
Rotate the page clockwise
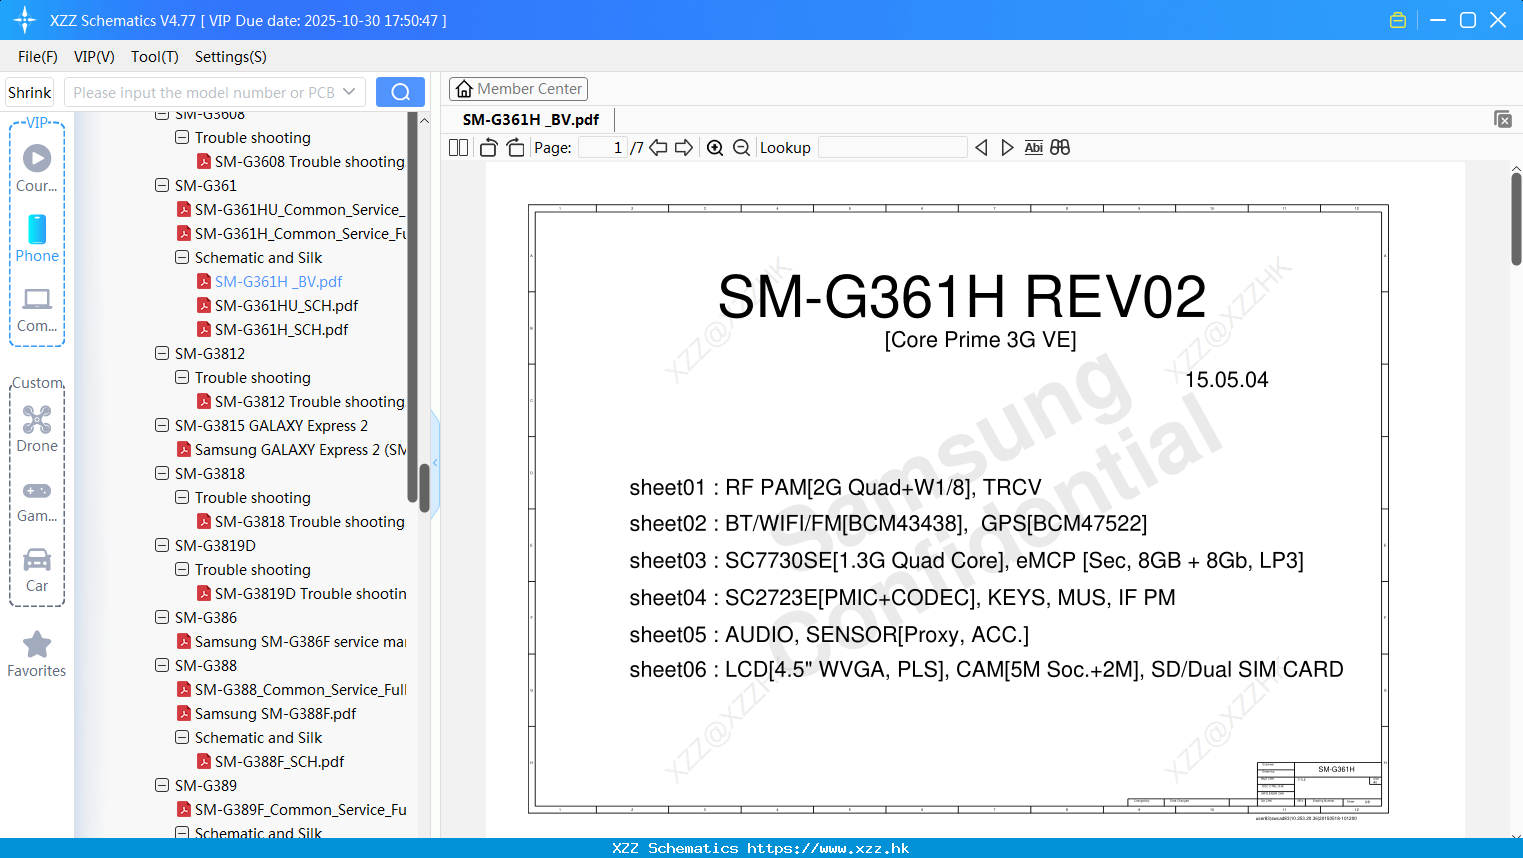click(x=515, y=148)
